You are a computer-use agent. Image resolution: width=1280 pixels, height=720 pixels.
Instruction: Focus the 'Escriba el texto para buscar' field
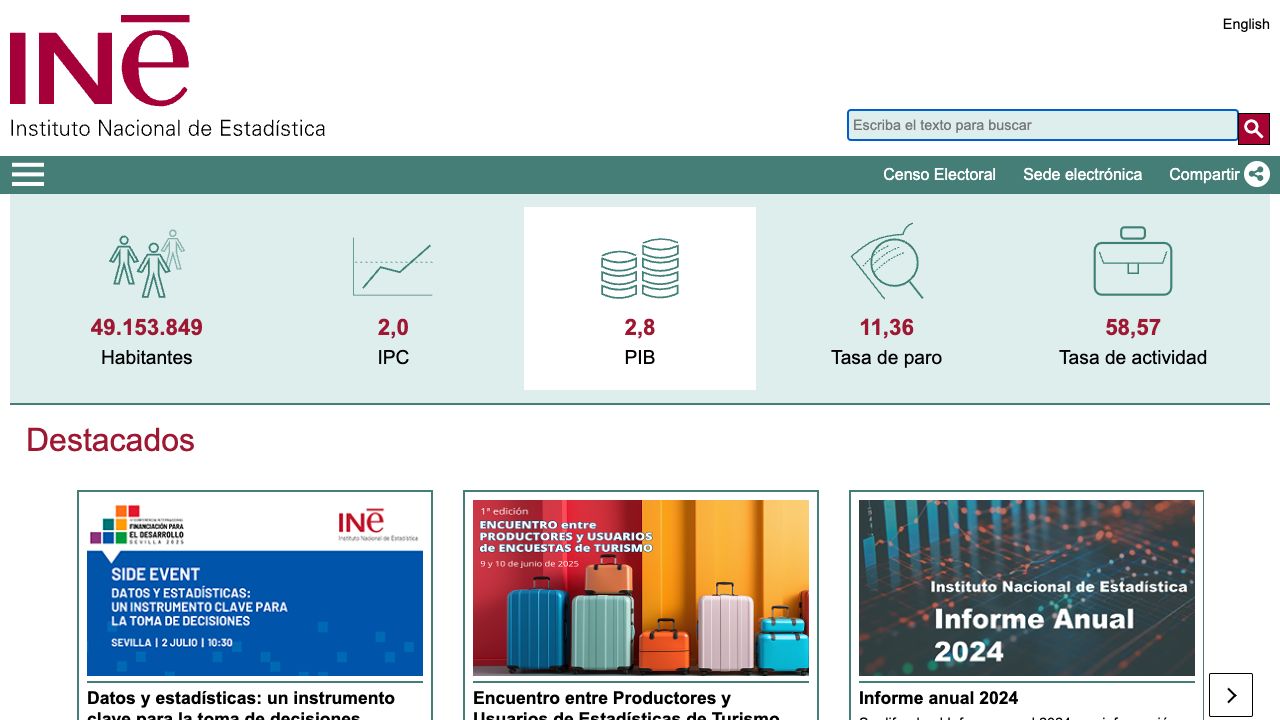[1042, 125]
